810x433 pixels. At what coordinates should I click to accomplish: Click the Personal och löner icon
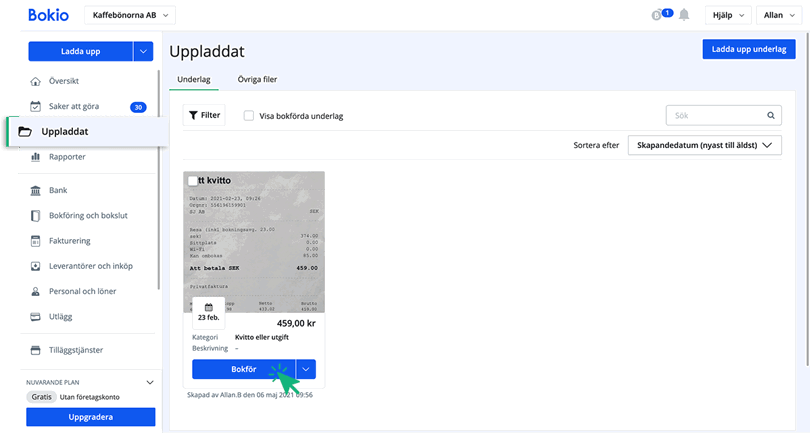[36, 291]
